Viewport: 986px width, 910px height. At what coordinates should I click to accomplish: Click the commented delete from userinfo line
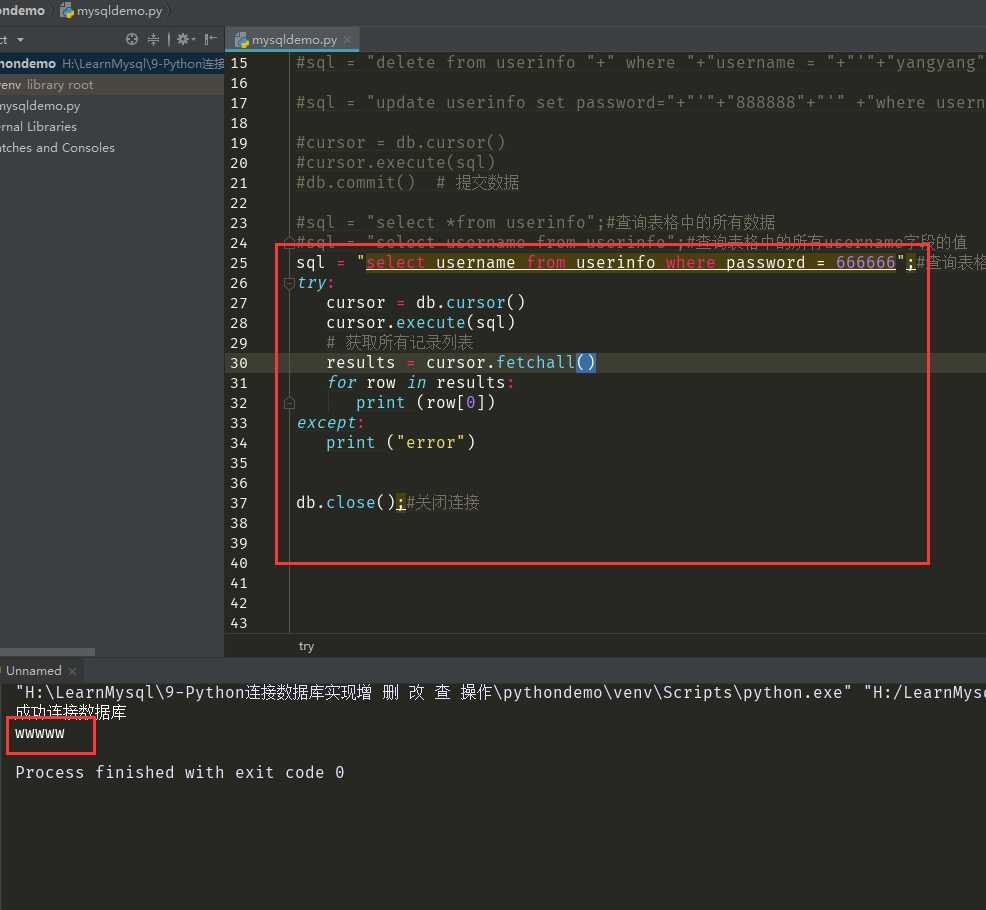coord(638,63)
